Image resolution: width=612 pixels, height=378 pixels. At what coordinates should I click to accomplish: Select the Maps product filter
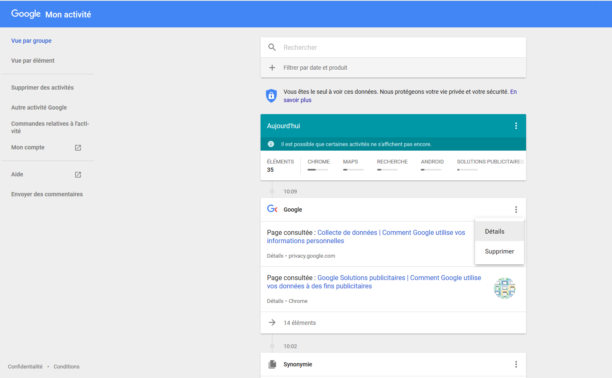tap(353, 165)
